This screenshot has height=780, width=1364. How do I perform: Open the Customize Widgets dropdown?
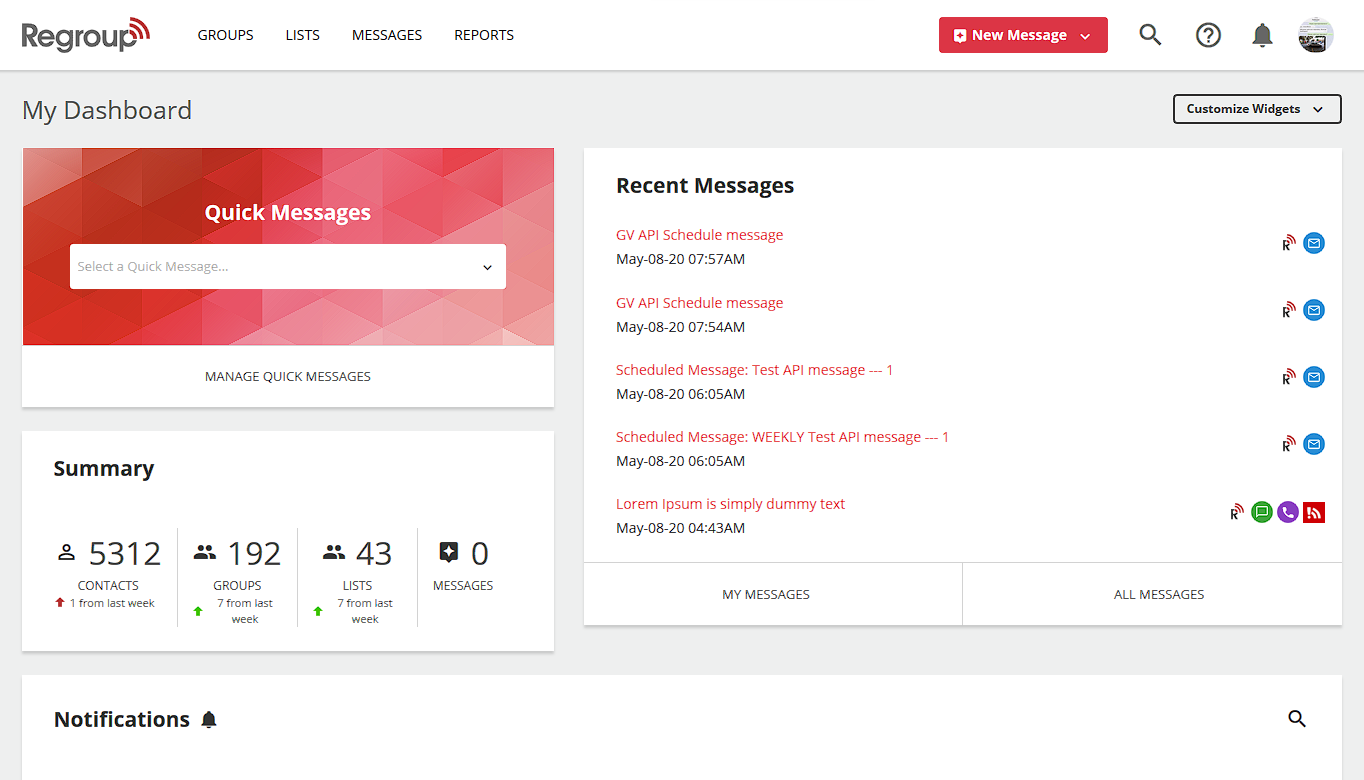coord(1257,109)
